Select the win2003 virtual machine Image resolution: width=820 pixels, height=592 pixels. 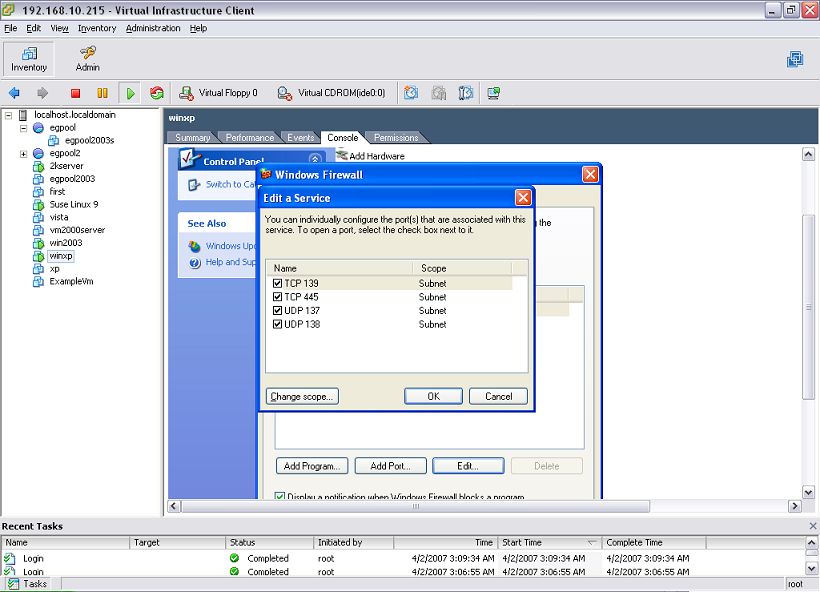[66, 243]
